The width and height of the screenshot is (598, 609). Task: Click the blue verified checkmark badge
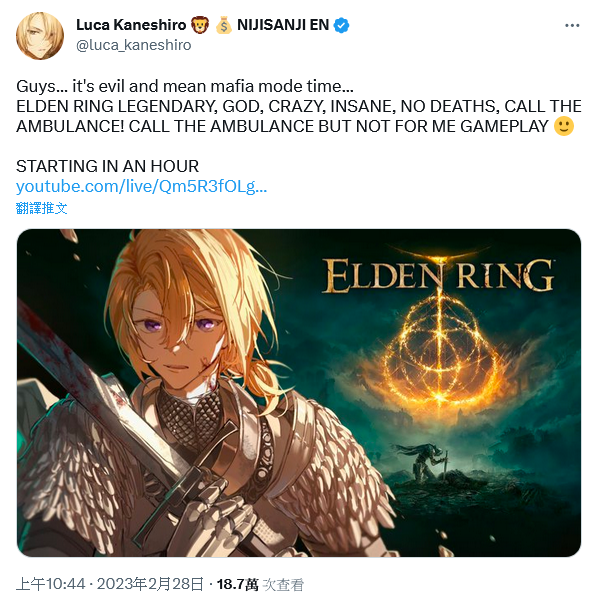[x=341, y=25]
